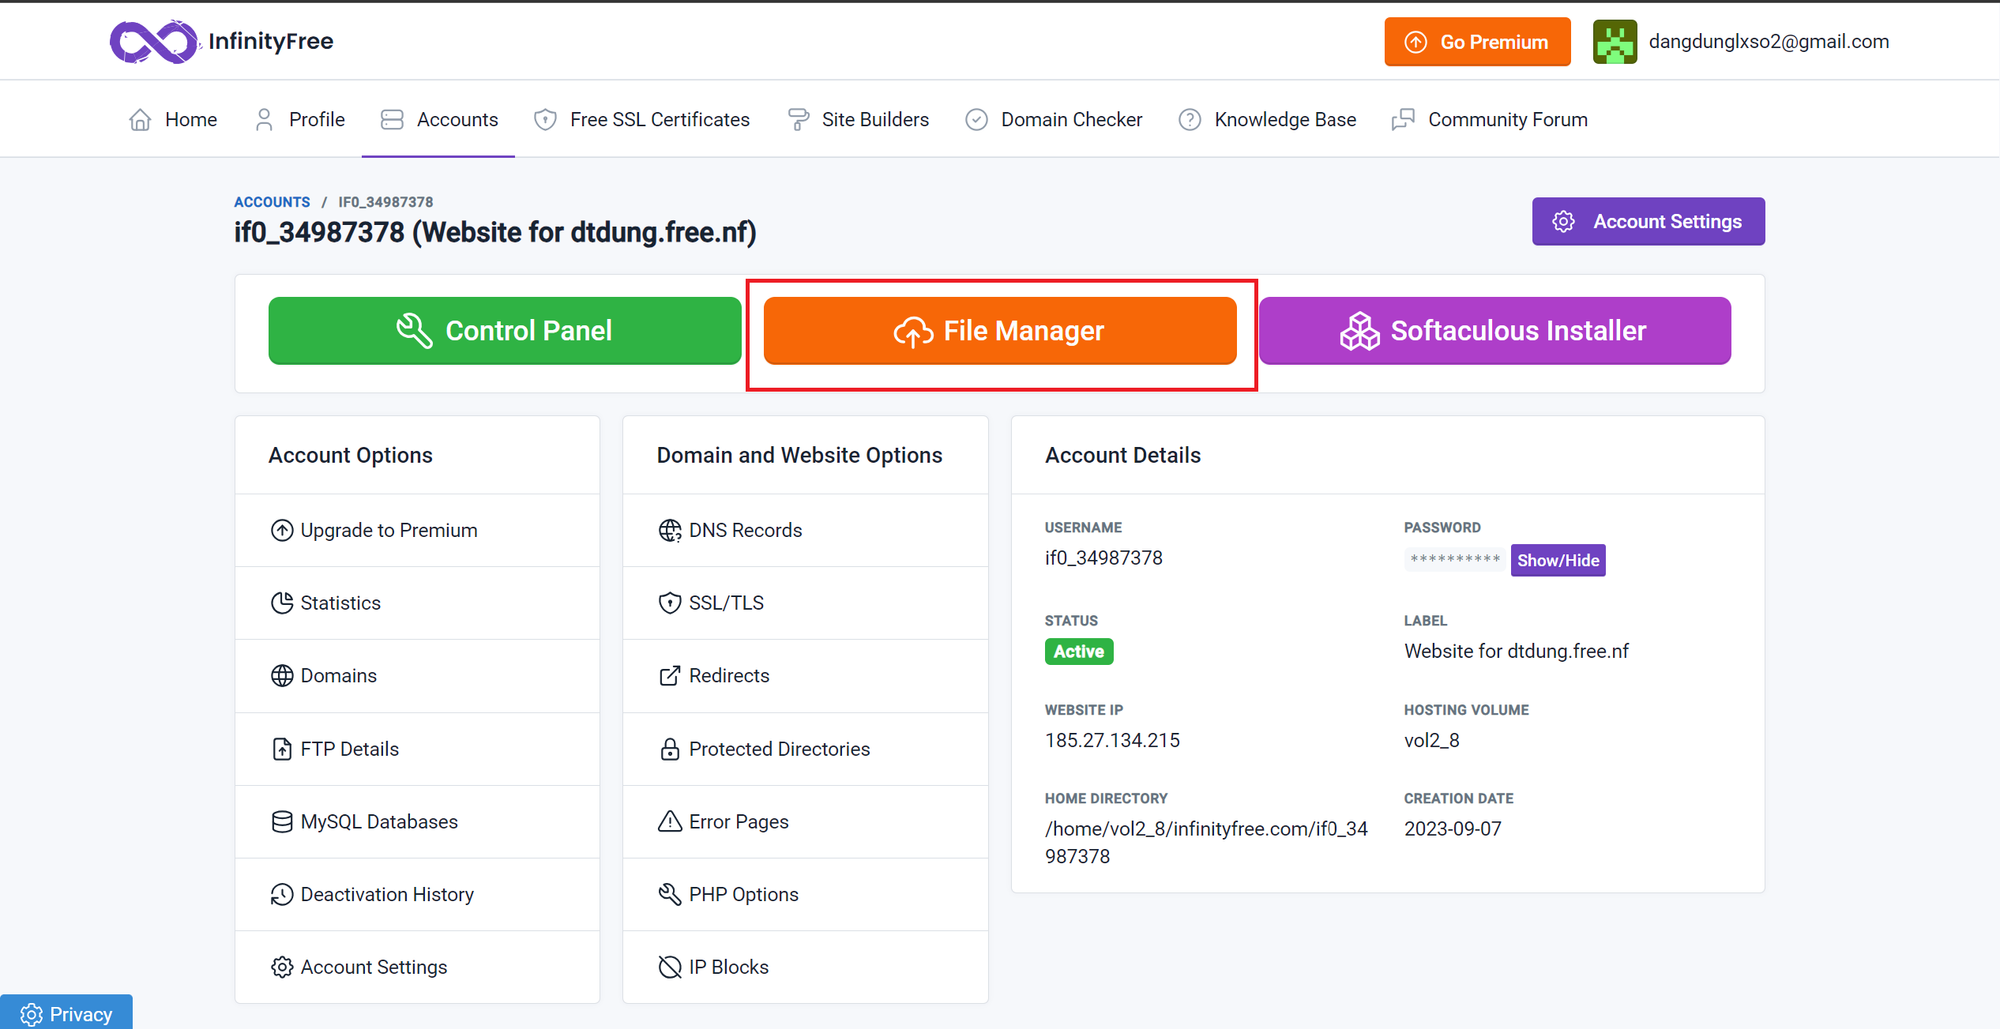Viewport: 2000px width, 1029px height.
Task: Go to the Profile page
Action: click(x=299, y=120)
